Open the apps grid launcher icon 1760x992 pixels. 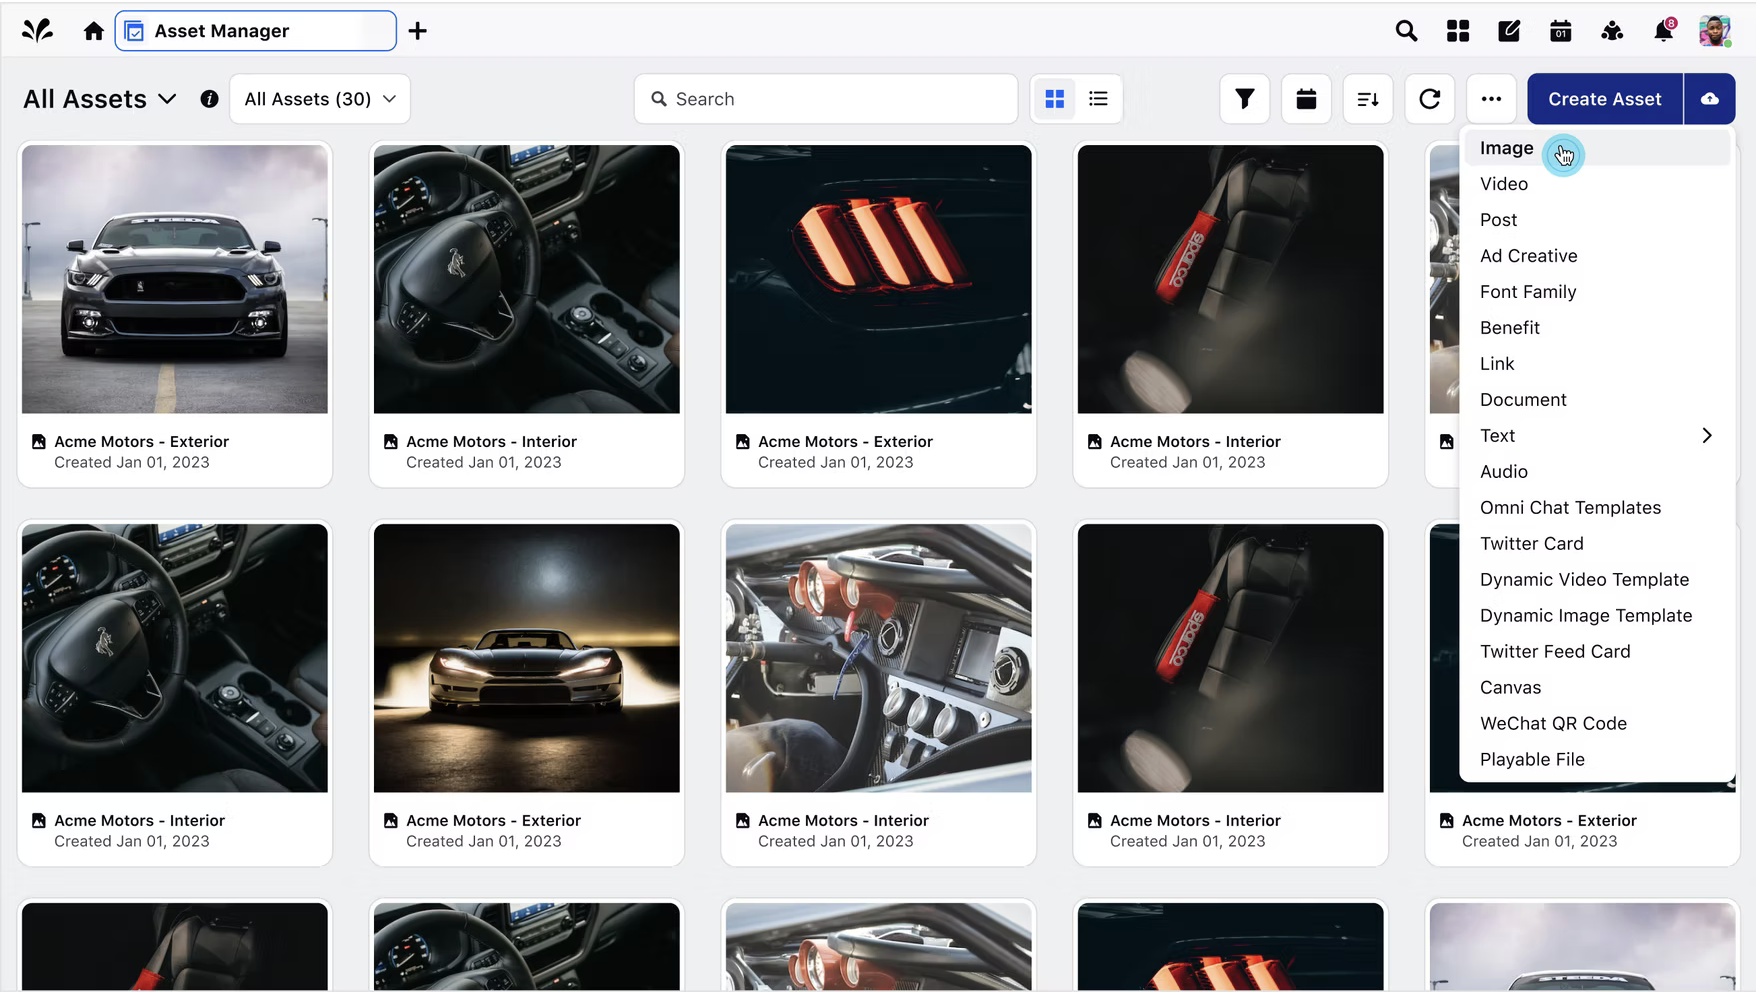pyautogui.click(x=1458, y=31)
